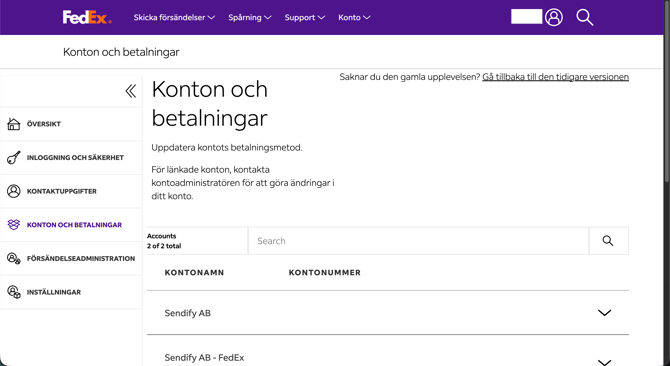670x366 pixels.
Task: Open the header search magnifier
Action: tap(585, 18)
